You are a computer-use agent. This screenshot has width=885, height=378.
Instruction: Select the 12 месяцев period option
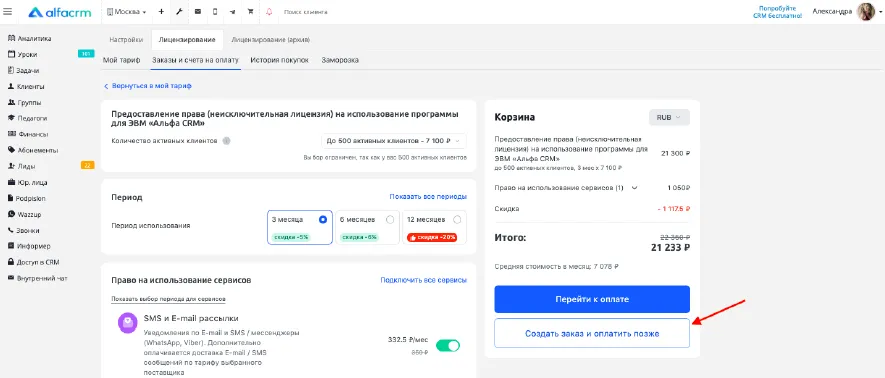pyautogui.click(x=434, y=227)
